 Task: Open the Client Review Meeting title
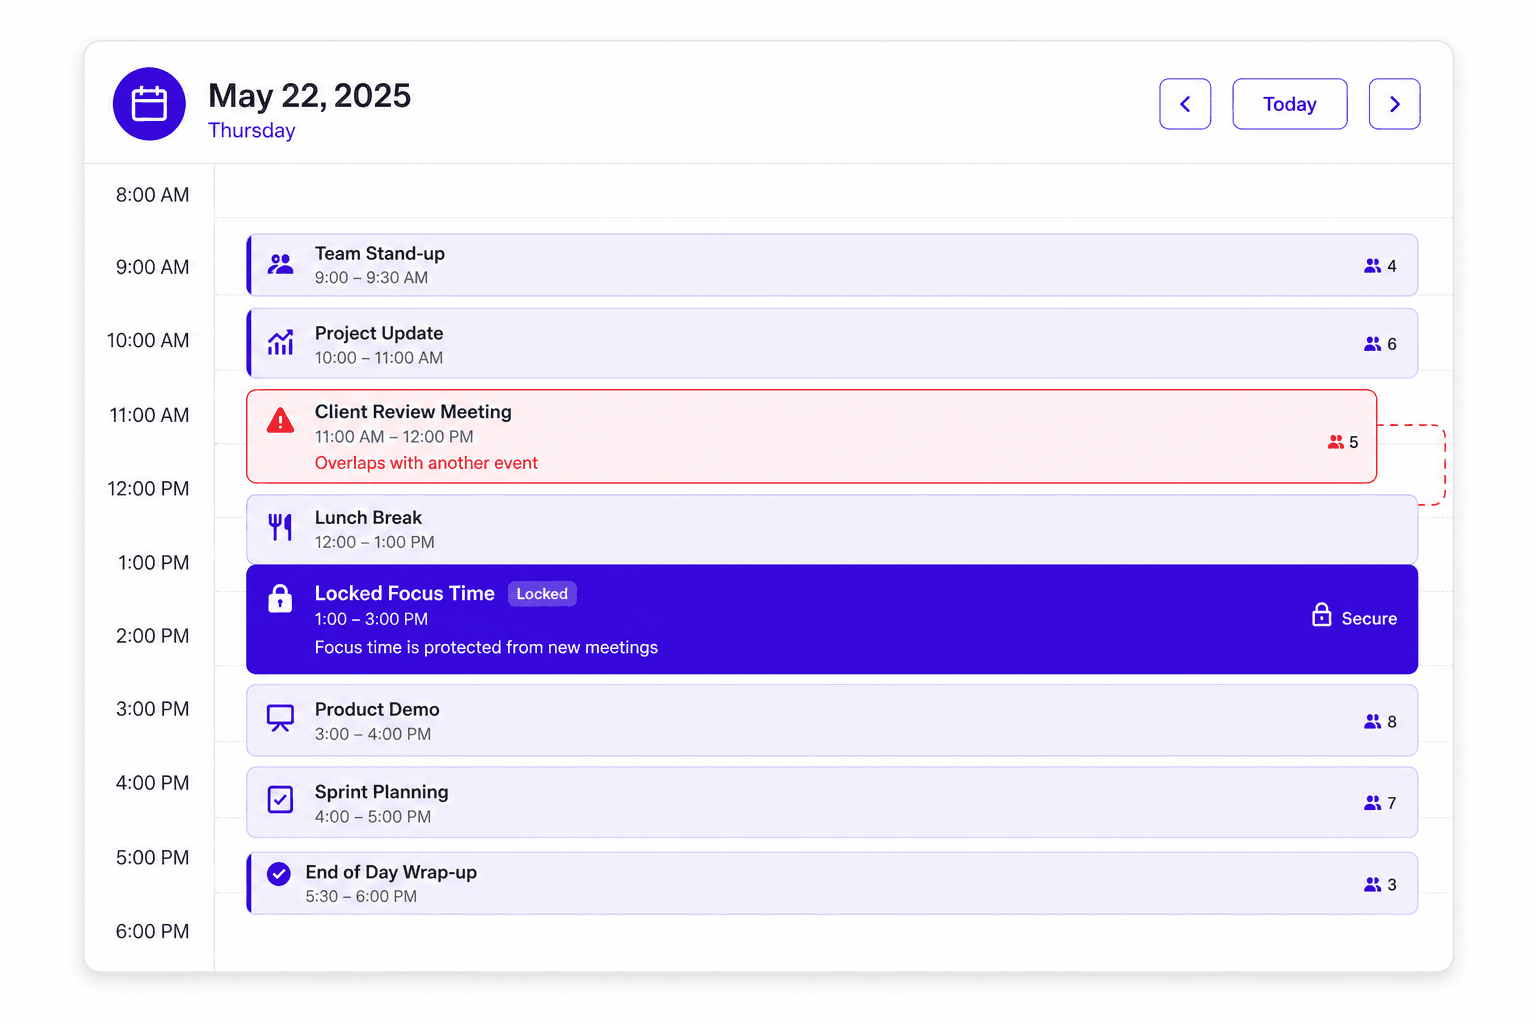click(x=413, y=412)
